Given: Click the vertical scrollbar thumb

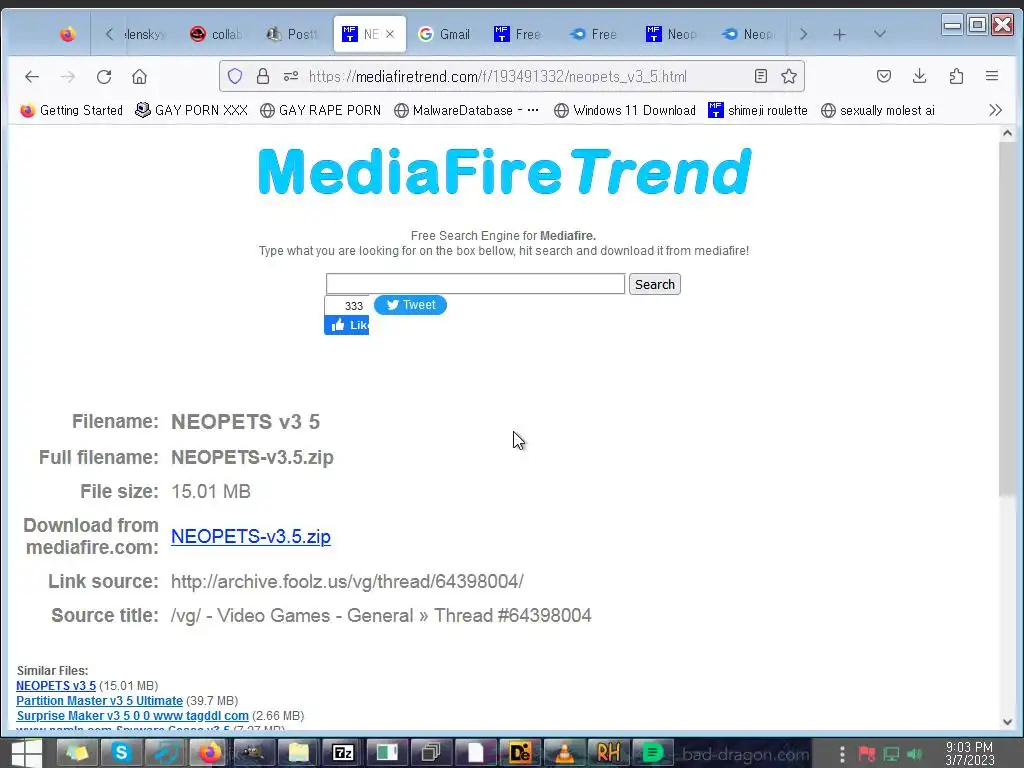Looking at the screenshot, I should click(1008, 318).
